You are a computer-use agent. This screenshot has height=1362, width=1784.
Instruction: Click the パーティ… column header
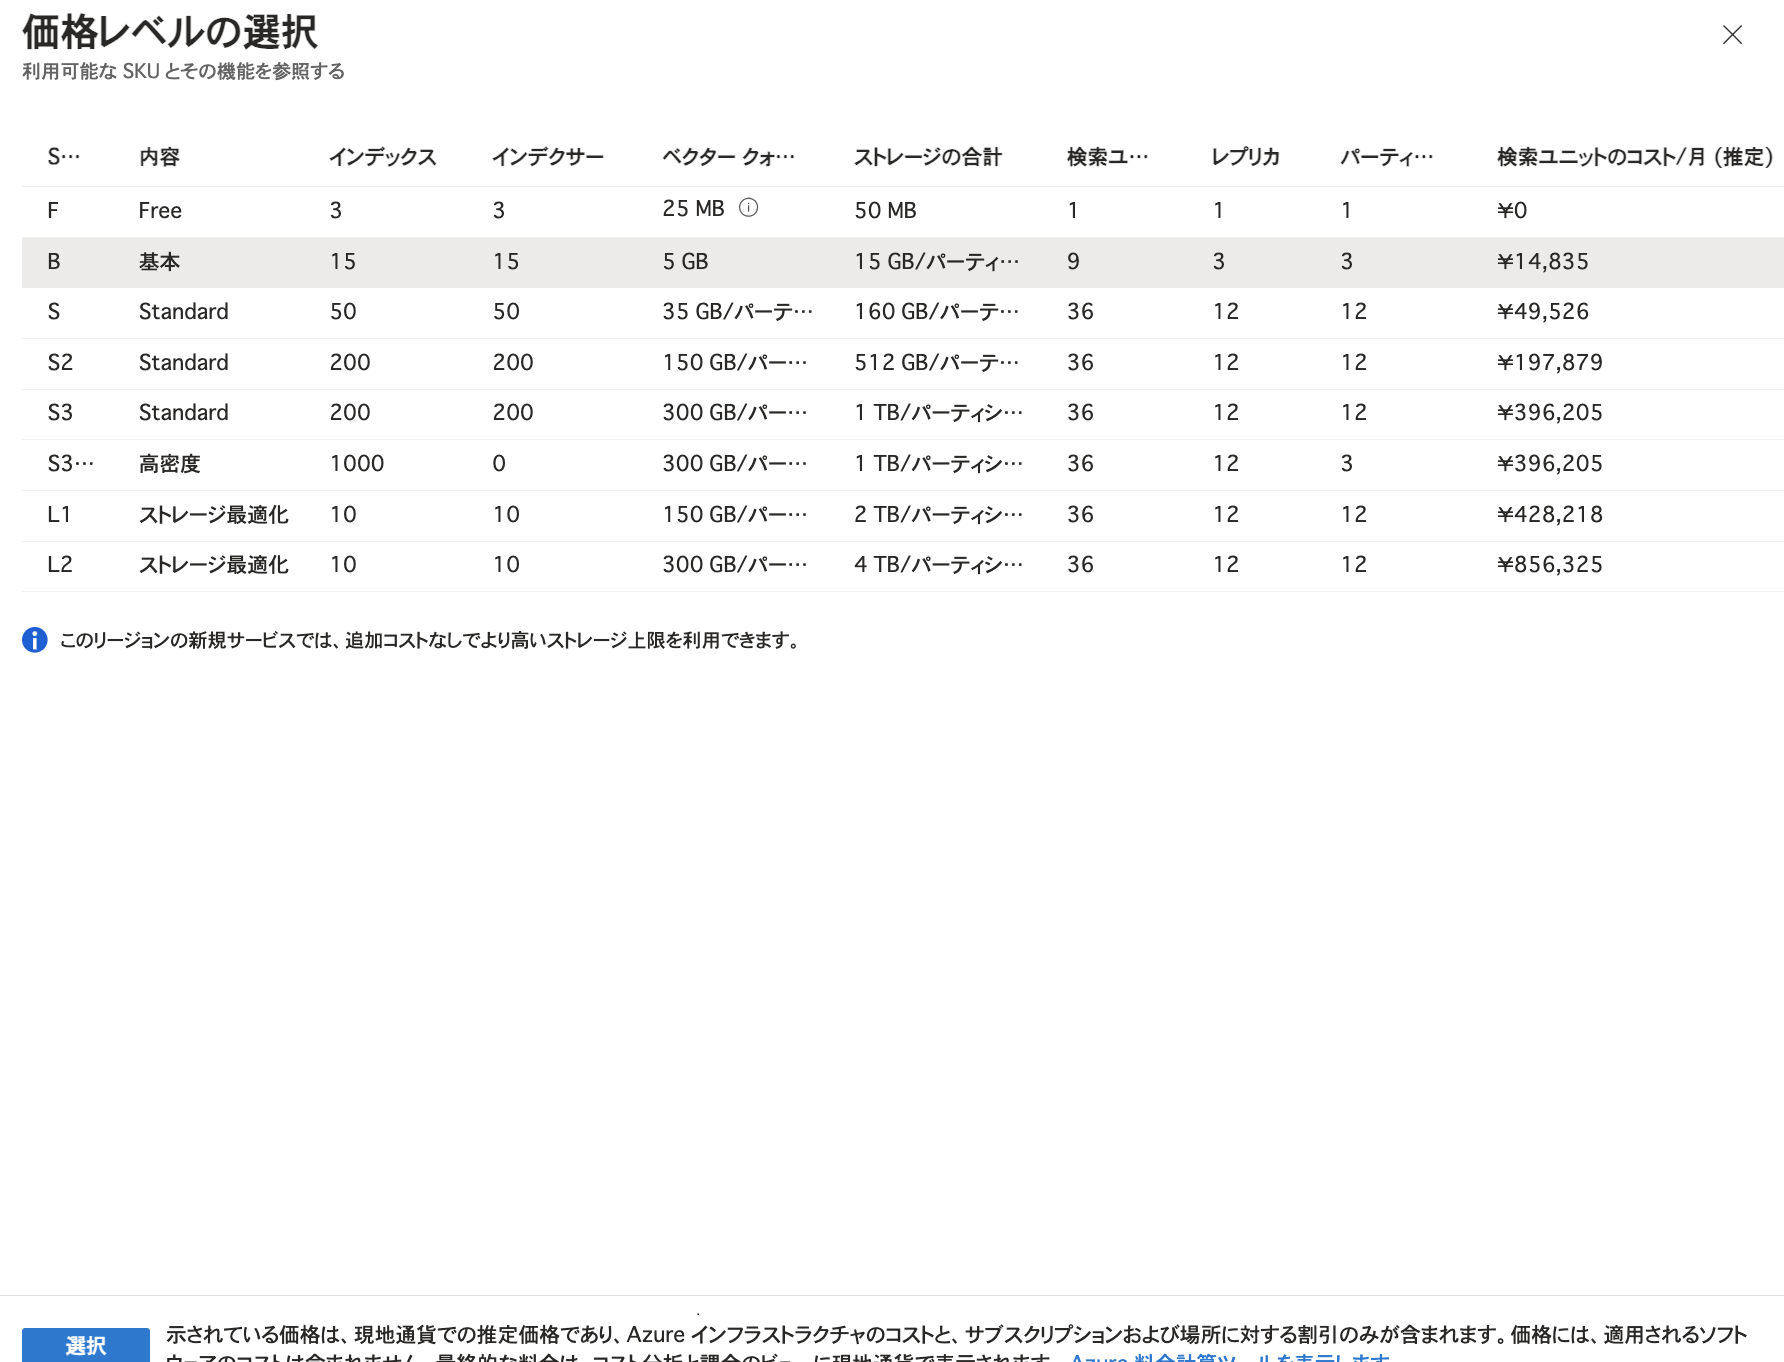1387,157
